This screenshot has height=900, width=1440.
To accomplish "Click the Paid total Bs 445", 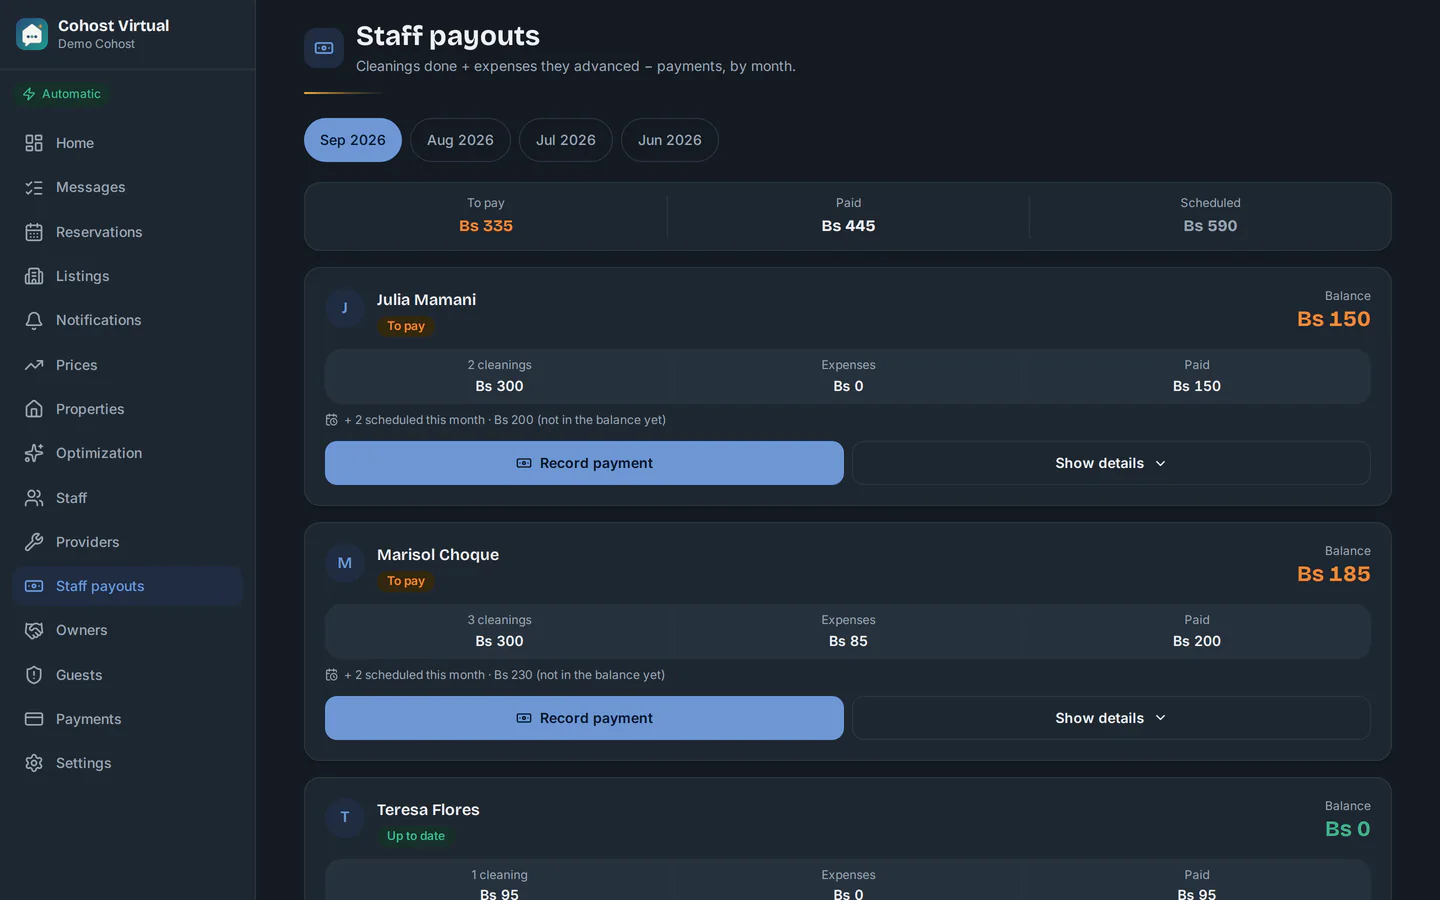I will click(848, 226).
